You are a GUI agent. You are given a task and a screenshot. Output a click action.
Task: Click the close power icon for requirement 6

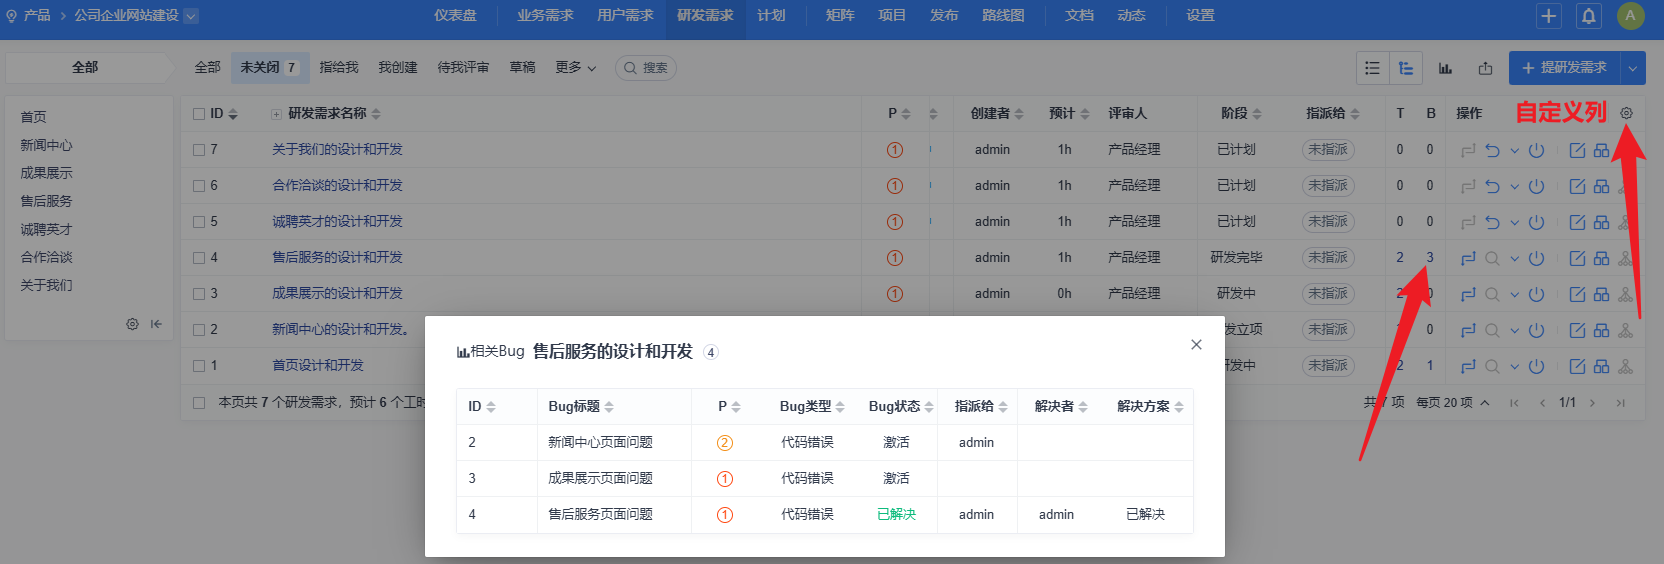tap(1537, 186)
